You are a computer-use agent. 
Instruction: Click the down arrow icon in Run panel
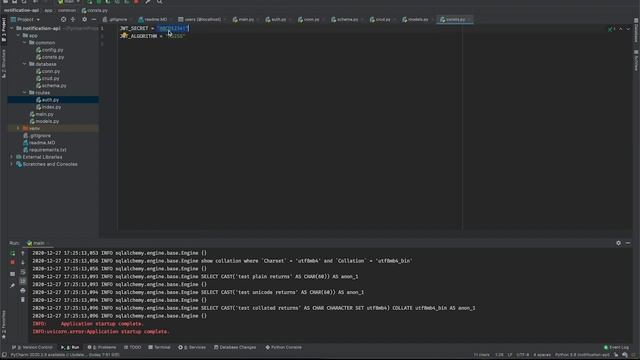pos(23,262)
